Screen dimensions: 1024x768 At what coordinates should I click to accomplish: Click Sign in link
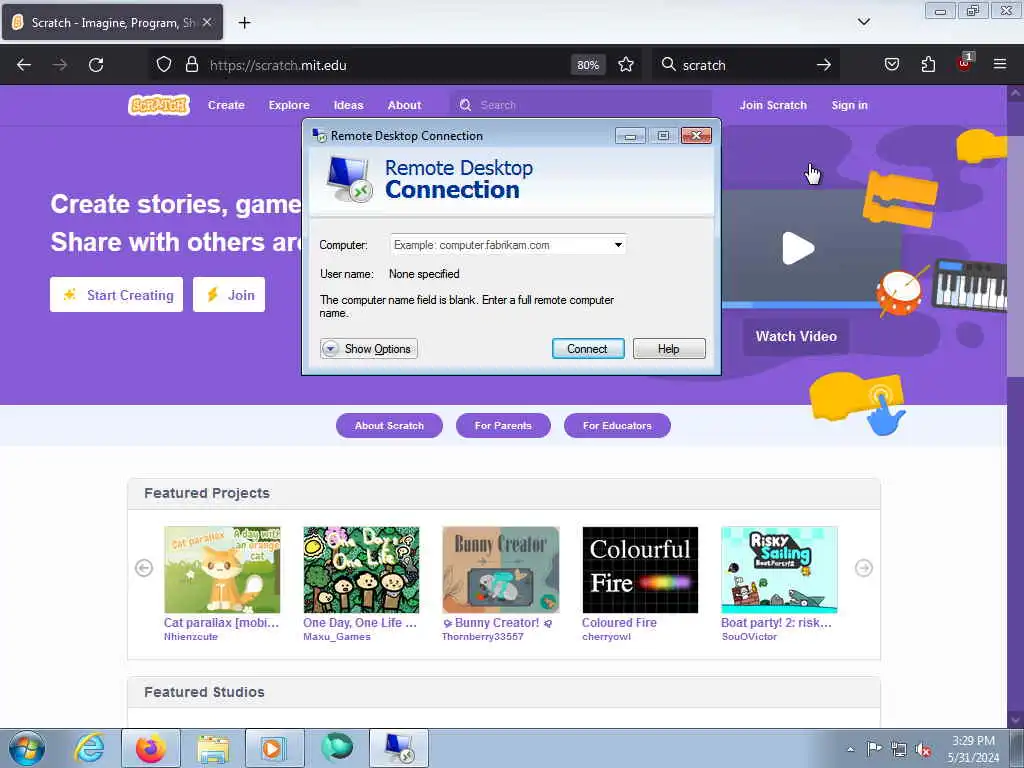tap(849, 105)
